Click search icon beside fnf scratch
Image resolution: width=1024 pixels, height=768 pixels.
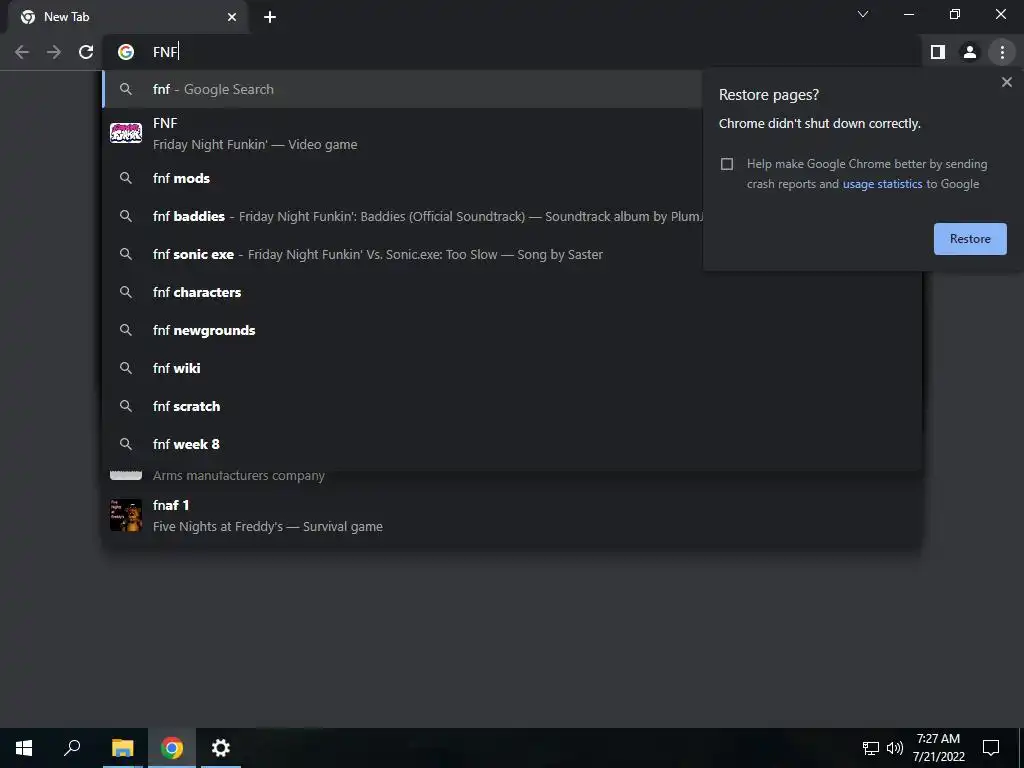tap(125, 406)
